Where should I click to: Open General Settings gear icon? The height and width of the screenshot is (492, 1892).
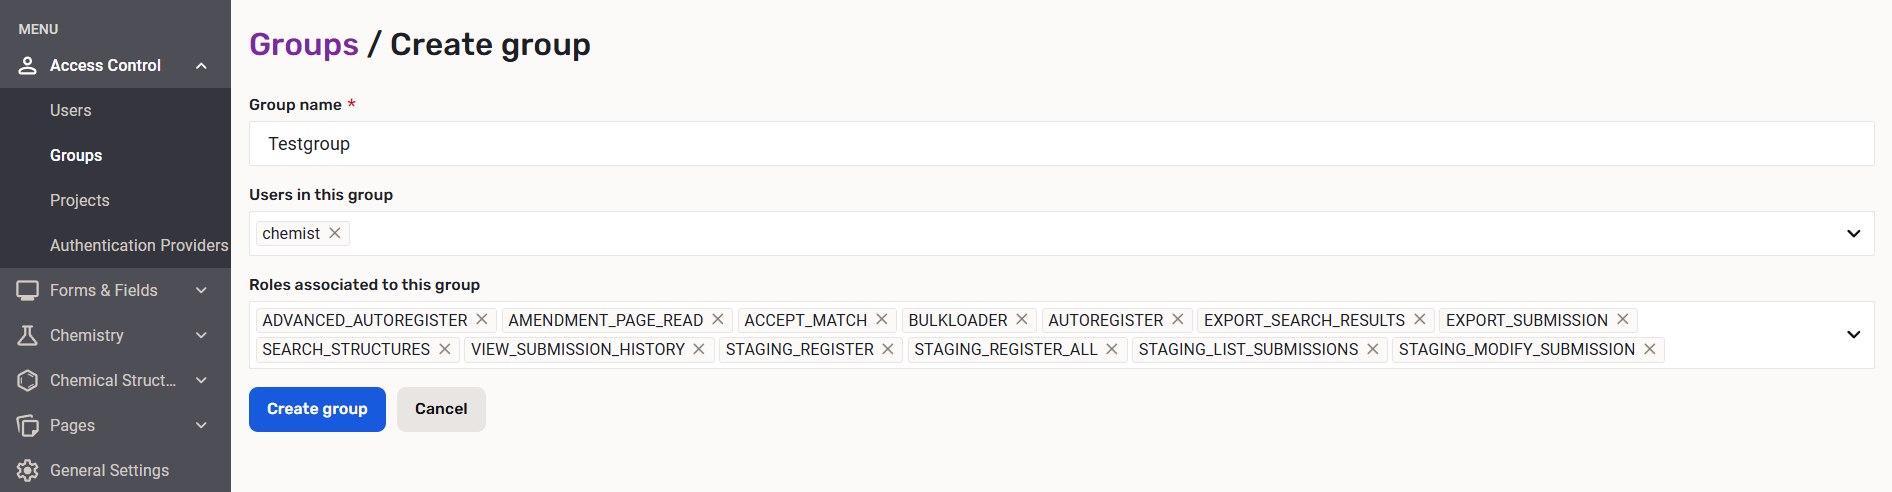[x=28, y=470]
